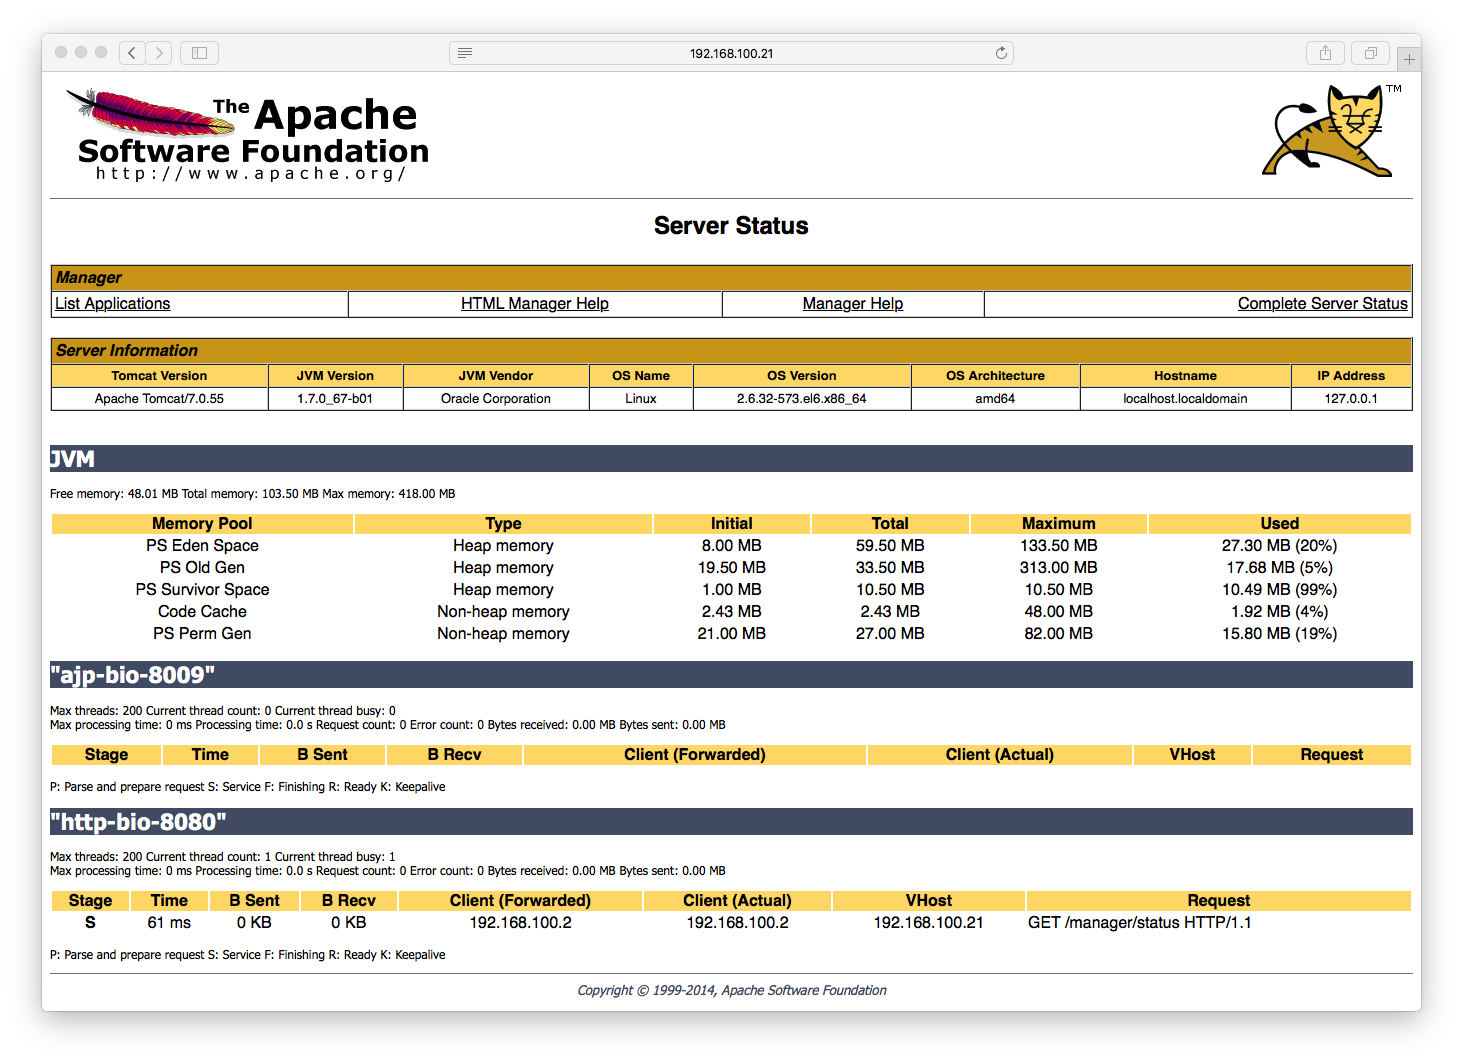Open the reader view icon in address bar

tap(465, 53)
